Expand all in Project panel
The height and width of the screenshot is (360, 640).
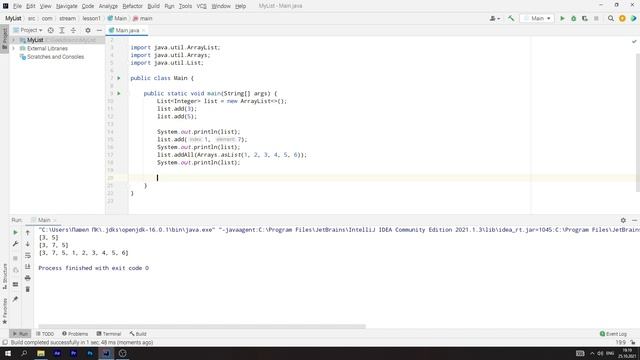tap(62, 30)
